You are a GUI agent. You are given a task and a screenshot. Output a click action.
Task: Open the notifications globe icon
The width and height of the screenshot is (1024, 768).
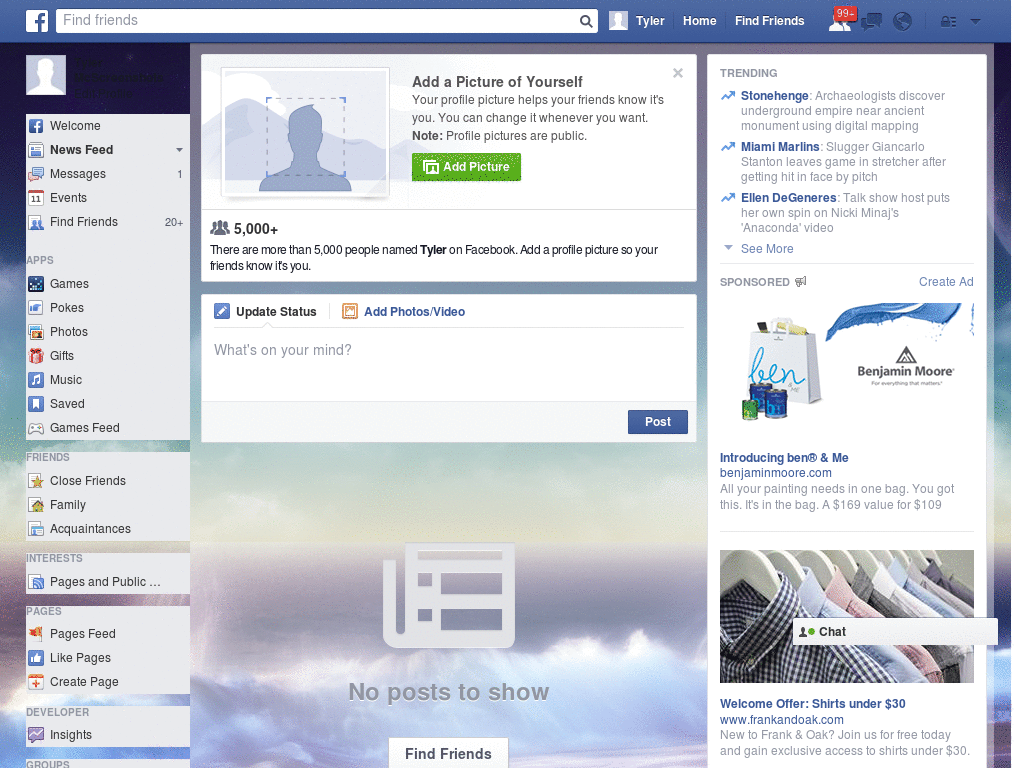pyautogui.click(x=902, y=21)
